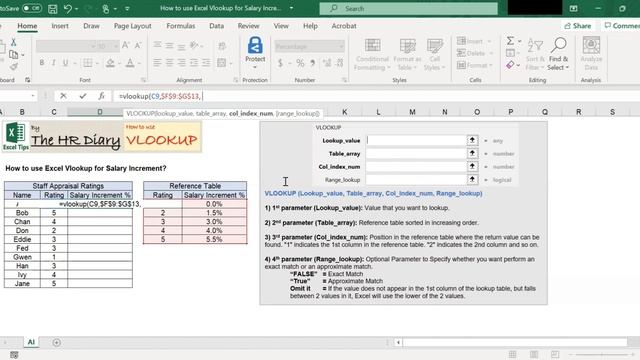Click collapse arrow beside Col_index_num field
640x360 pixels.
472,167
